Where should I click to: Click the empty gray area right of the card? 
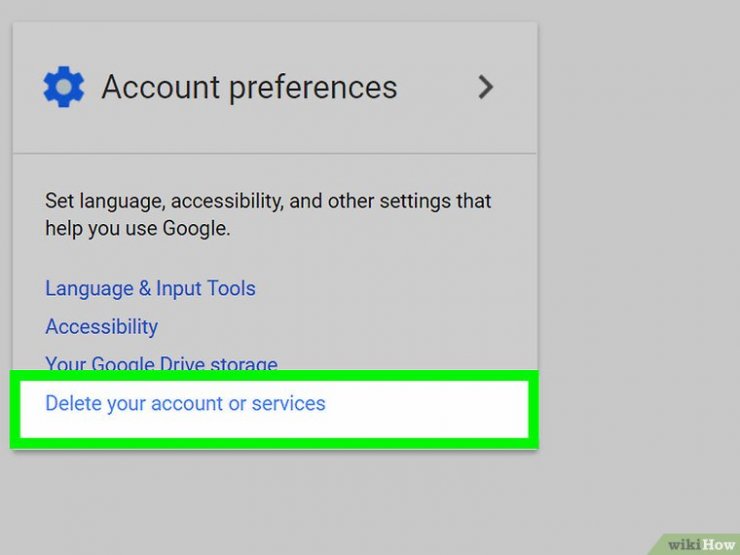pos(640,250)
